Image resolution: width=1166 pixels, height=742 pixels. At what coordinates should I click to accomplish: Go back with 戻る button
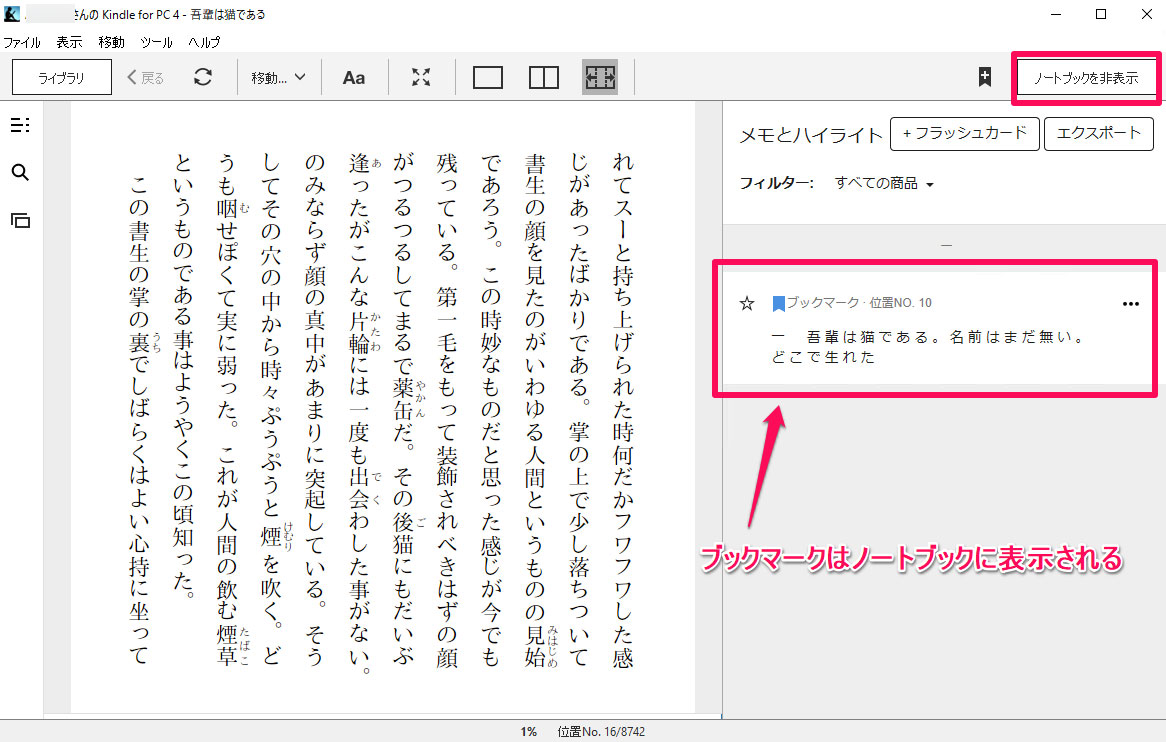point(146,77)
